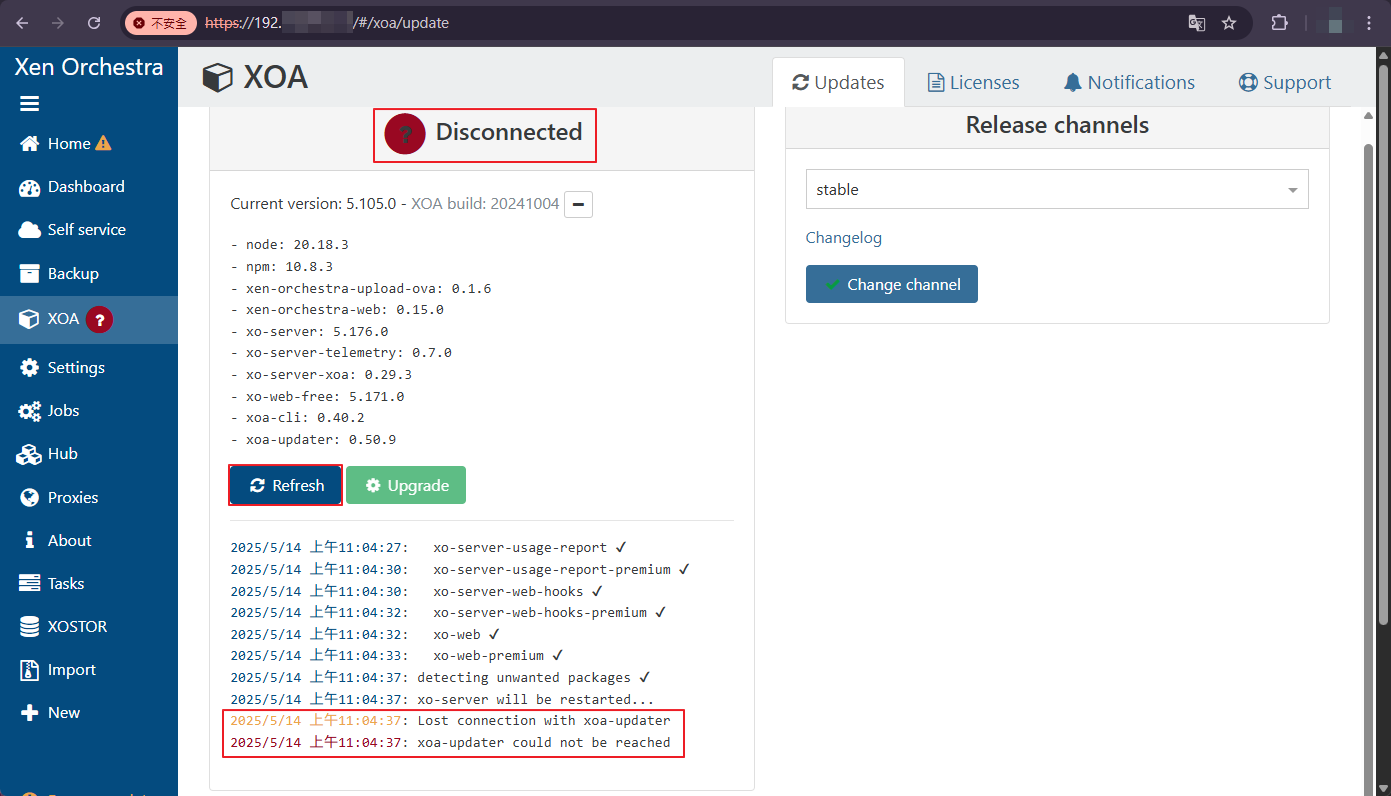Click the translate page icon
Image resolution: width=1391 pixels, height=796 pixels.
tap(1197, 23)
